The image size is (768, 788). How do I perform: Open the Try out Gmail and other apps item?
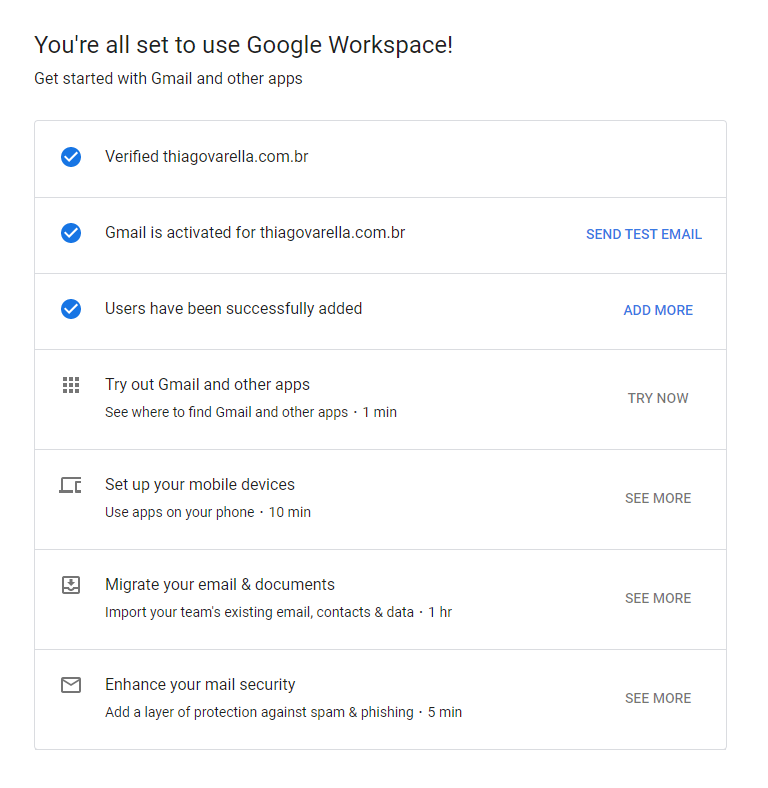pos(207,385)
